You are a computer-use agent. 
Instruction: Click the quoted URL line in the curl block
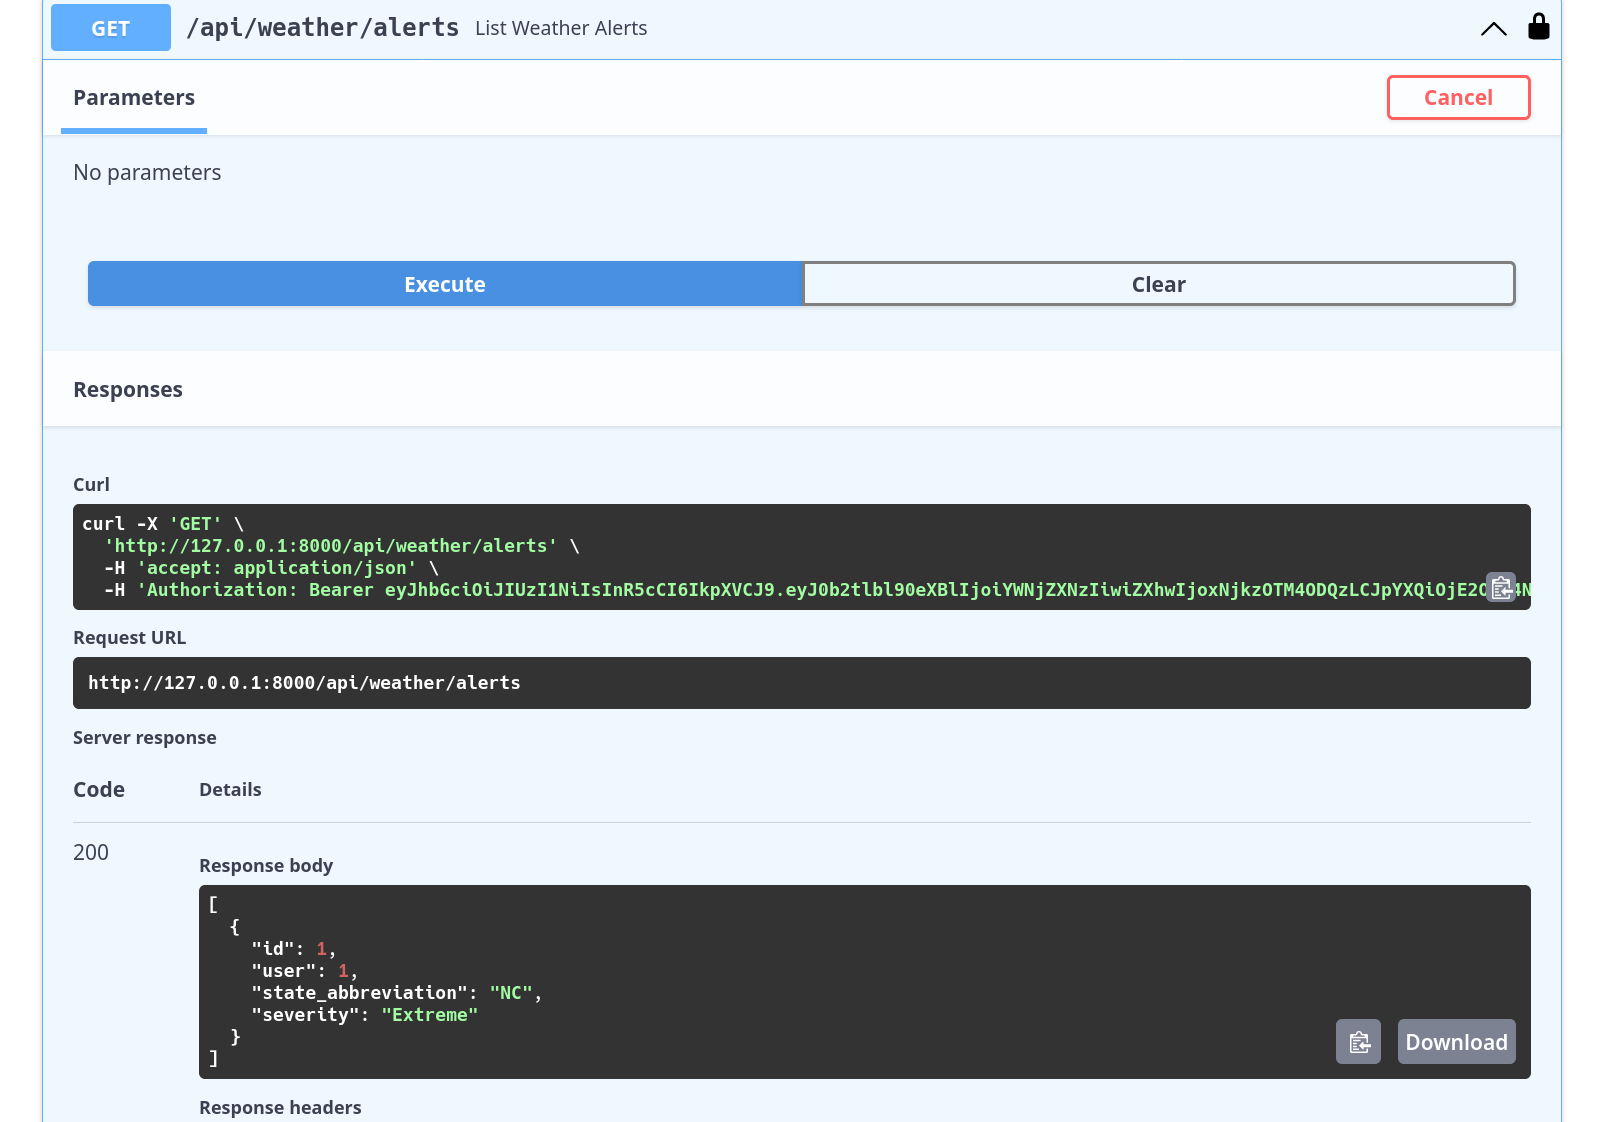[x=342, y=546]
